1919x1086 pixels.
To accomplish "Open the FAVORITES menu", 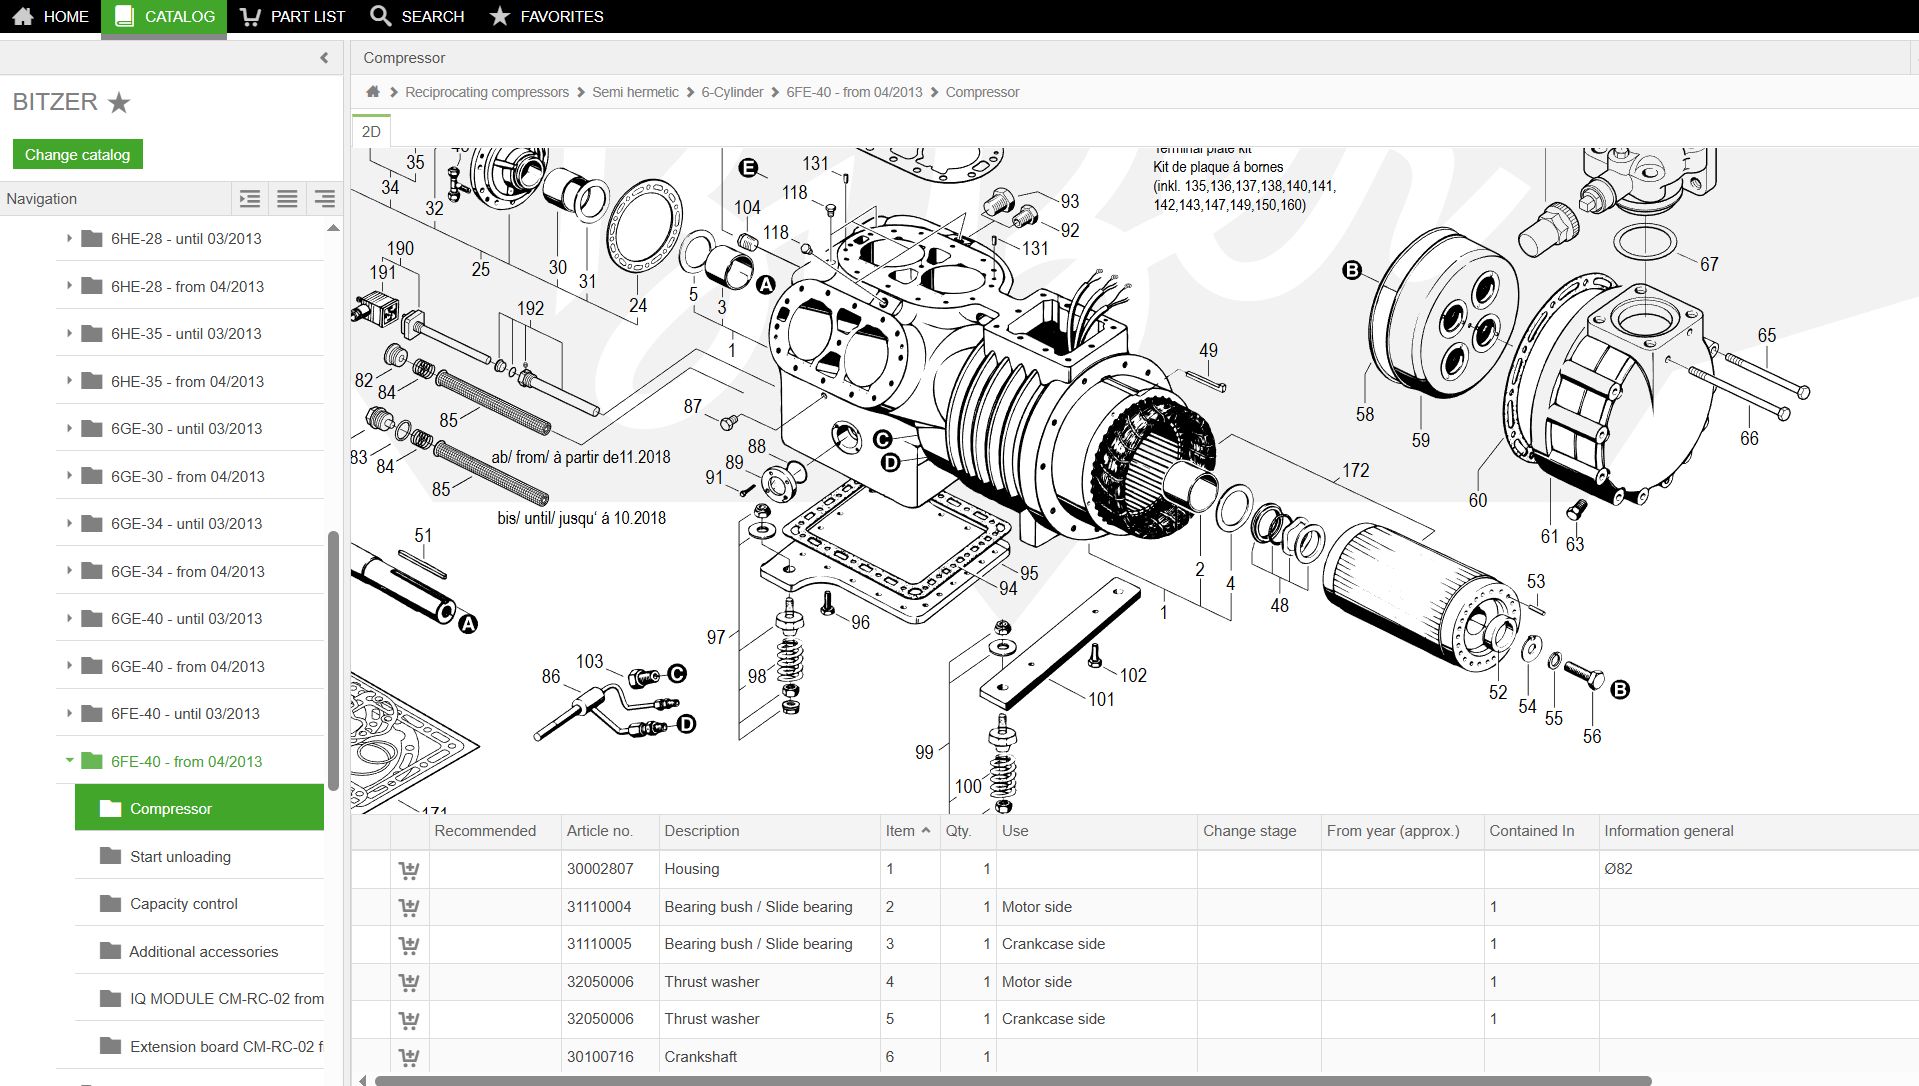I will [x=546, y=17].
